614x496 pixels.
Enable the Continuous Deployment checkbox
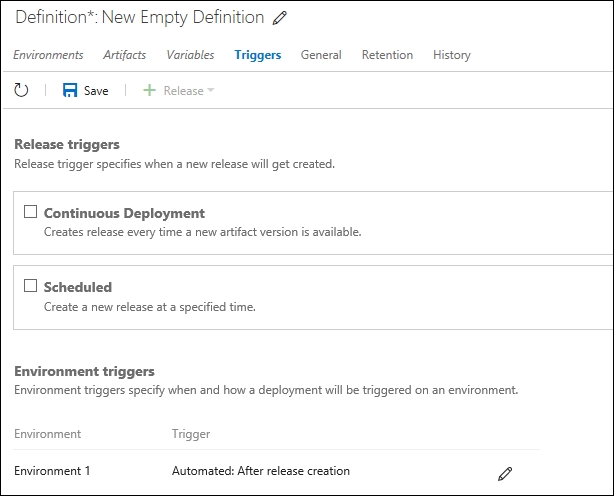click(x=30, y=212)
